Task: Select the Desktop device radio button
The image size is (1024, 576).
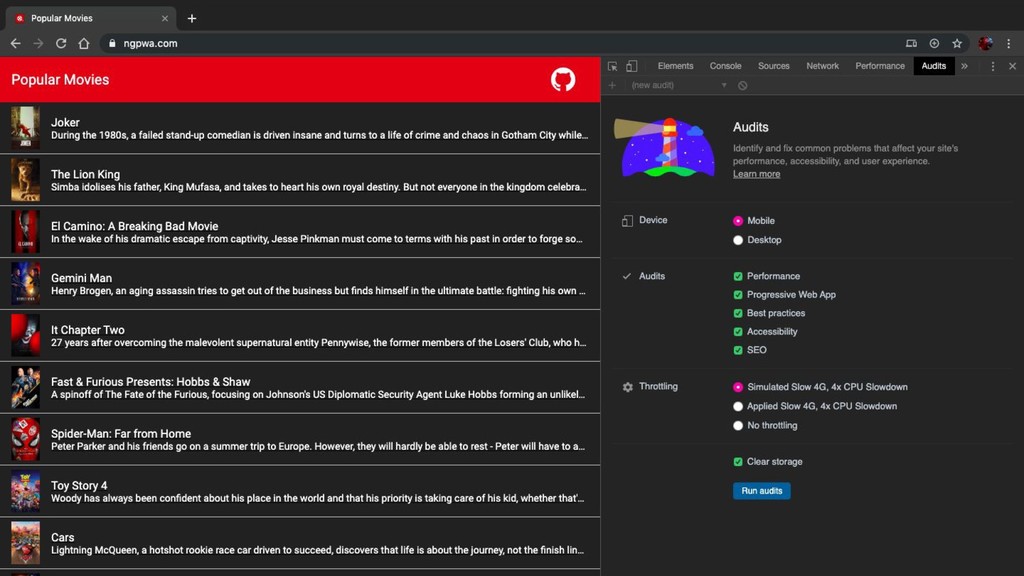Action: (738, 240)
